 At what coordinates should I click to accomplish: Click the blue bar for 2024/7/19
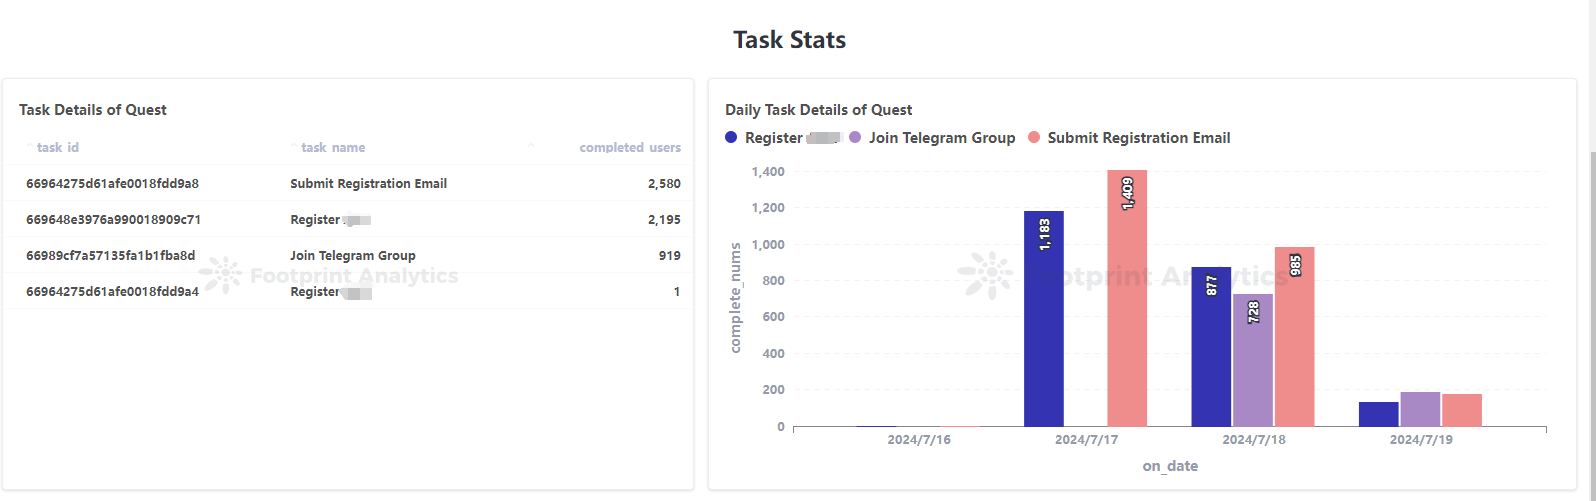coord(1378,414)
